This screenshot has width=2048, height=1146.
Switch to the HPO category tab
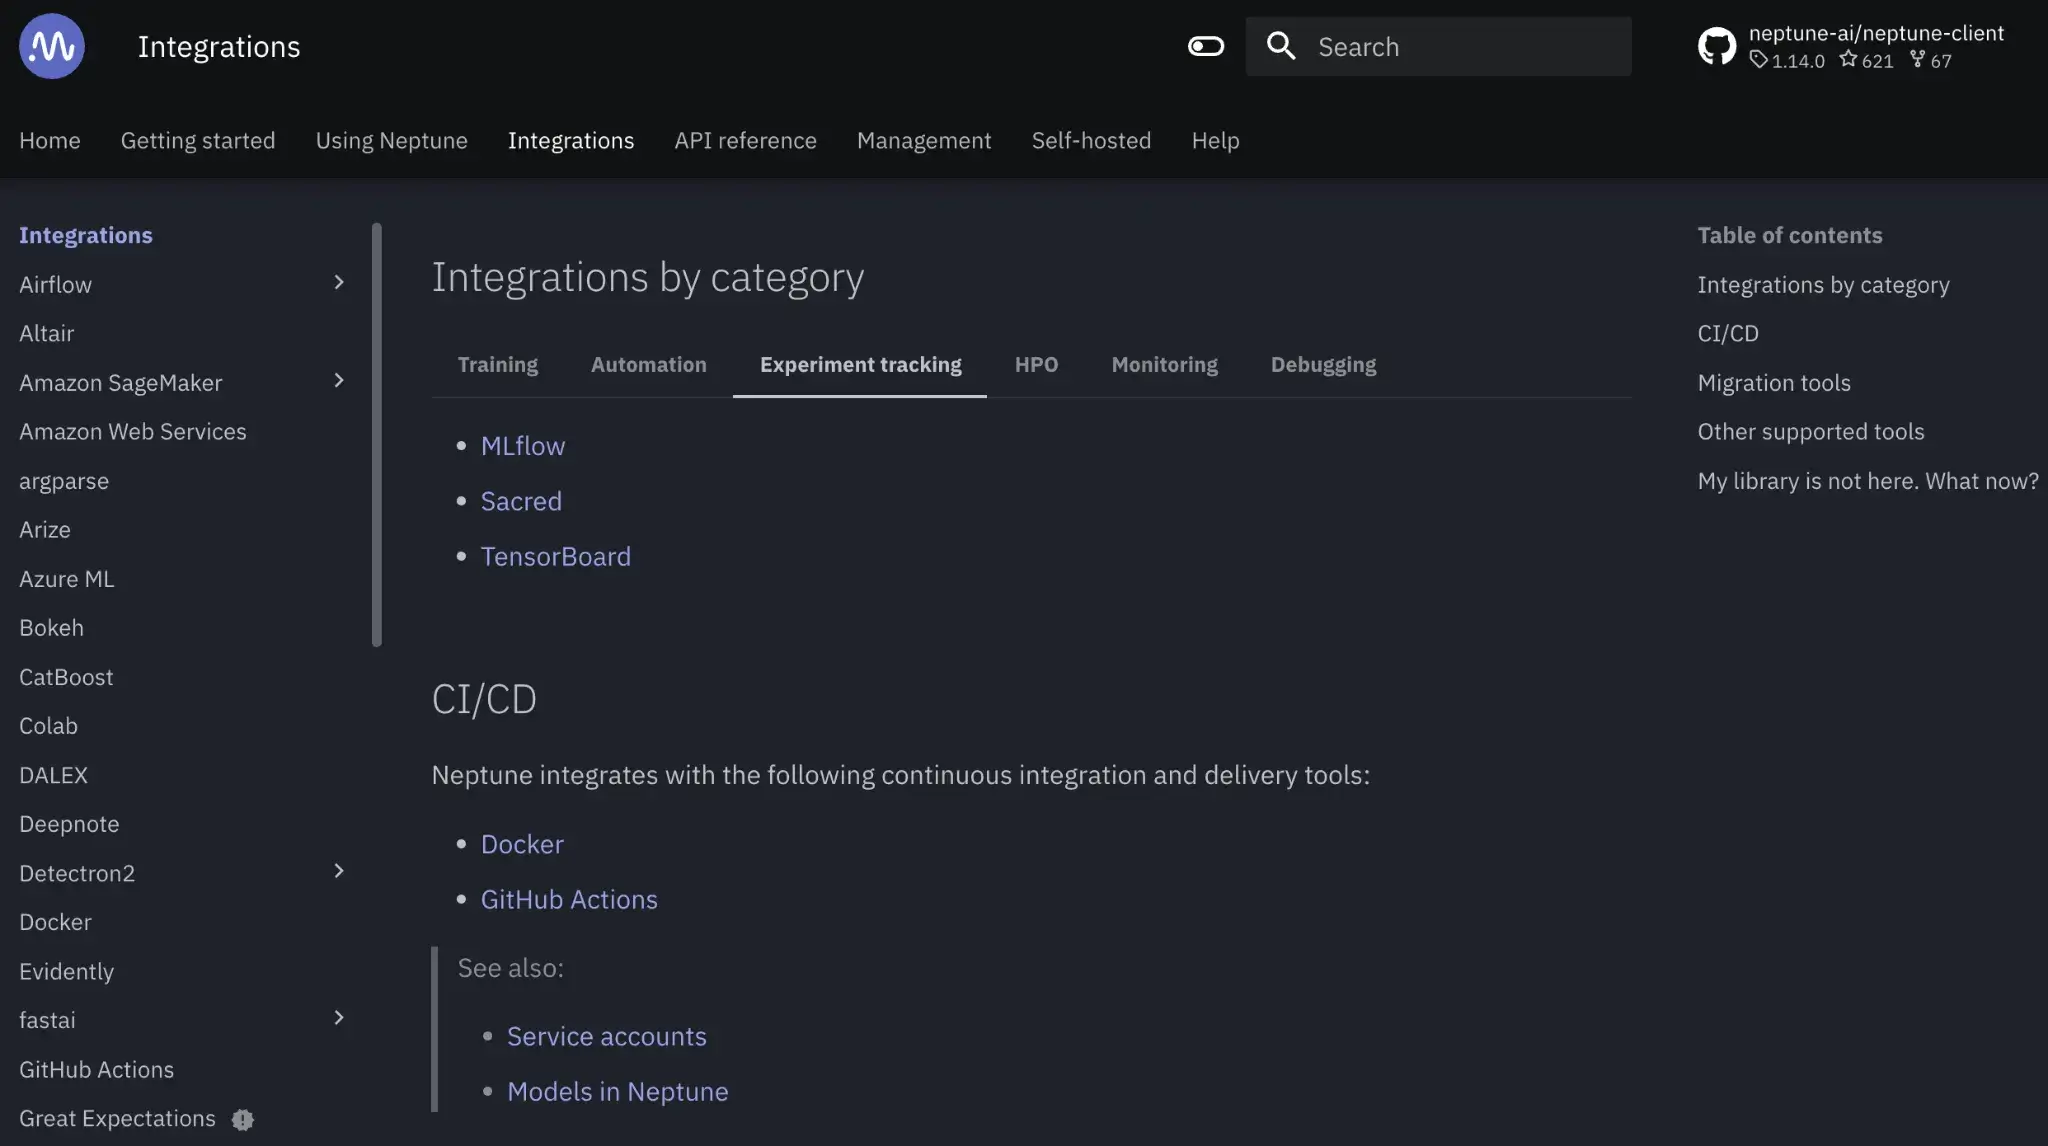click(x=1036, y=365)
